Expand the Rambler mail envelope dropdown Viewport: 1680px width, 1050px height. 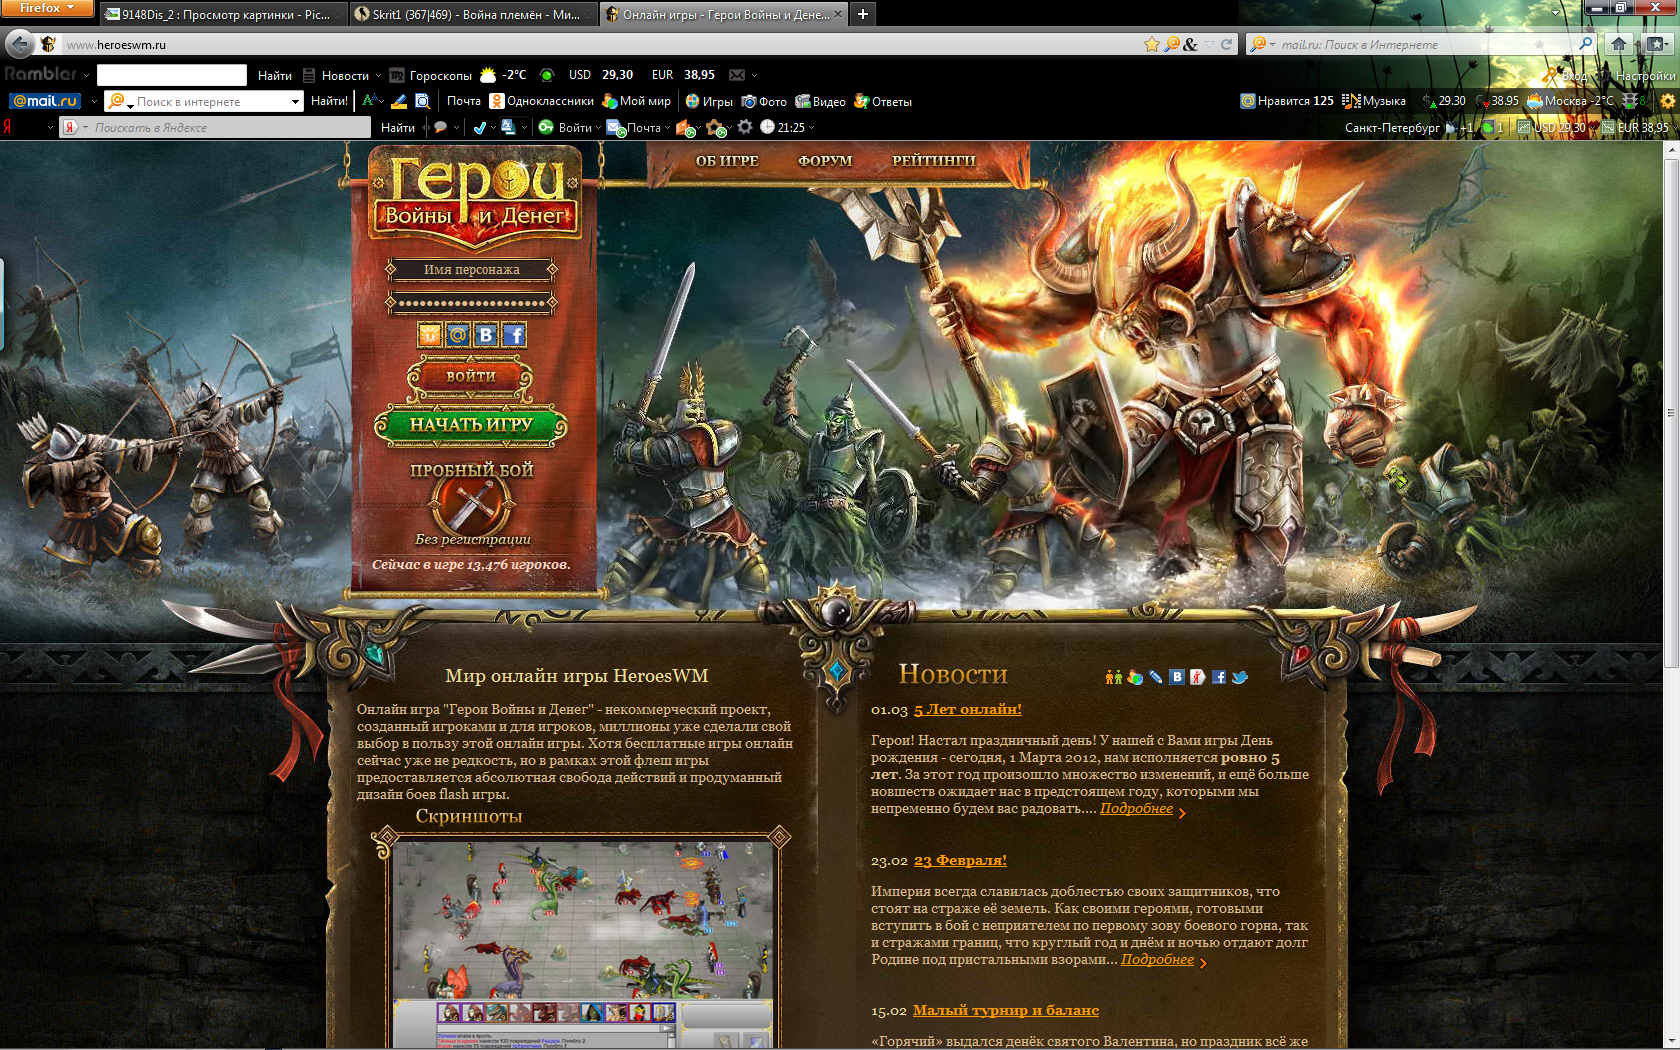tap(754, 75)
